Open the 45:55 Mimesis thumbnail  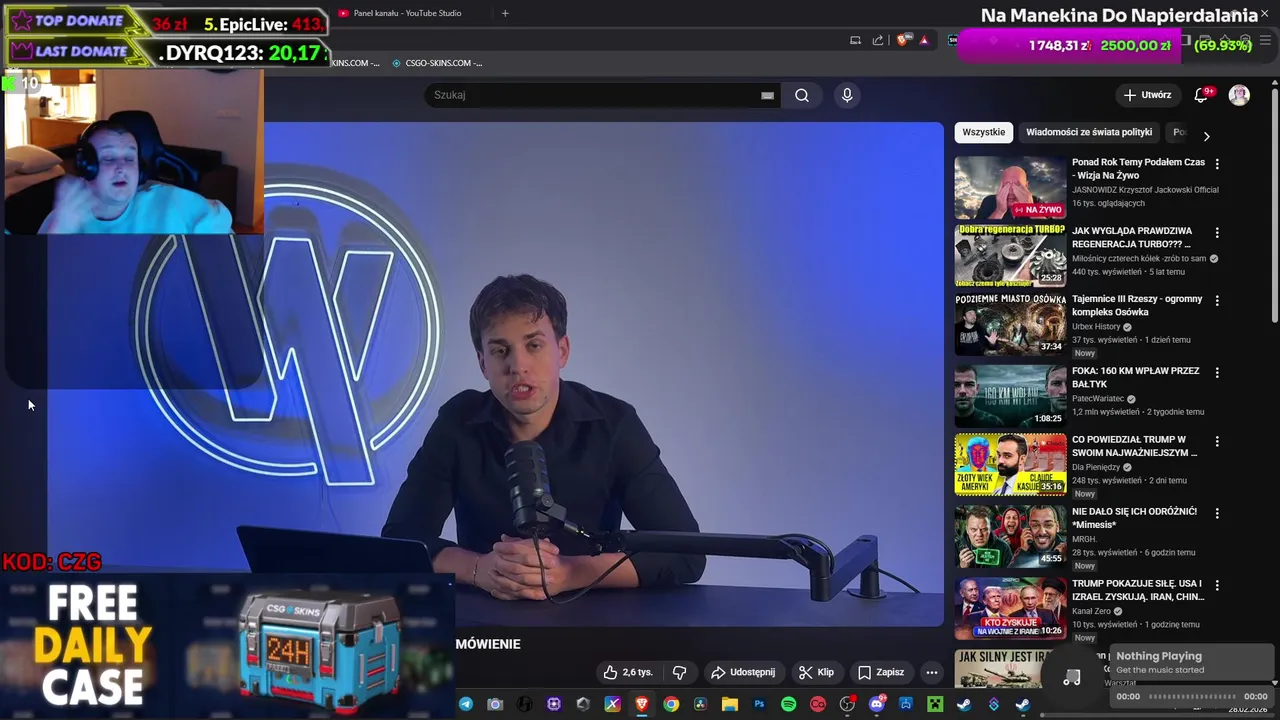pos(1010,537)
